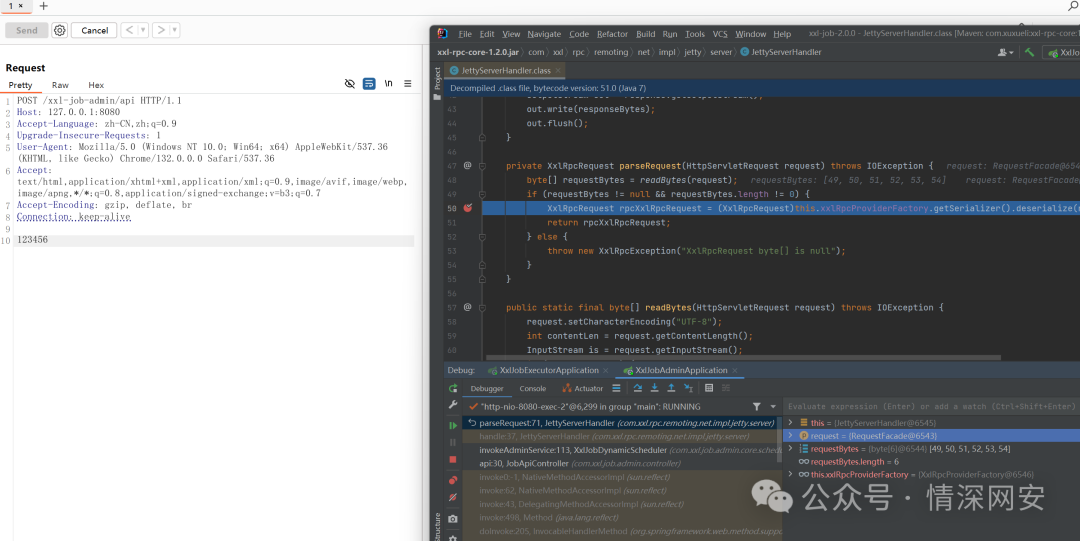Open the previous history dropdown arrow
1080x541 pixels.
[x=143, y=30]
